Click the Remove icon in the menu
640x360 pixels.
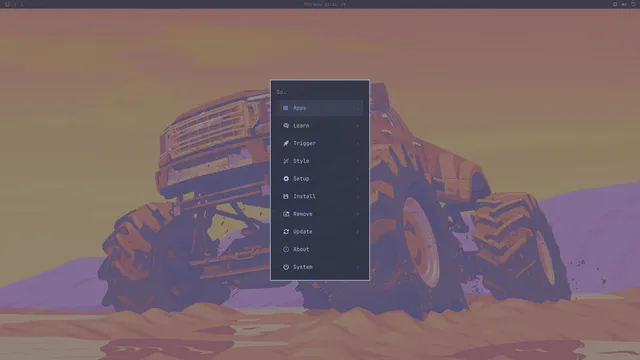point(286,214)
